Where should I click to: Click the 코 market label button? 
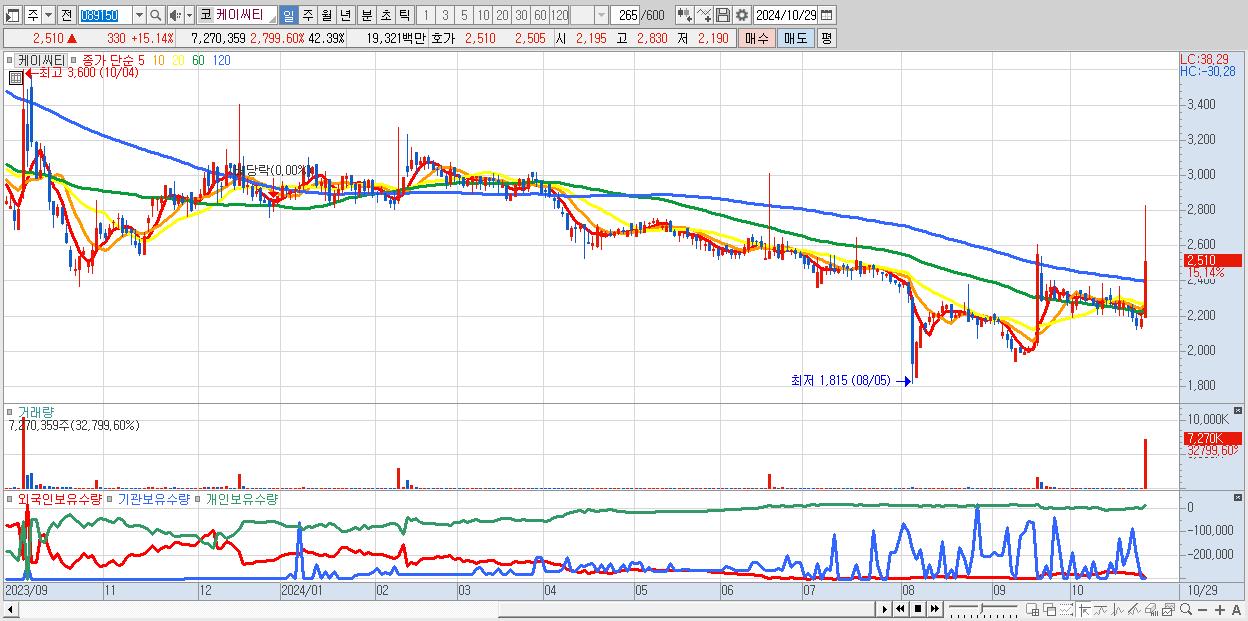point(205,15)
